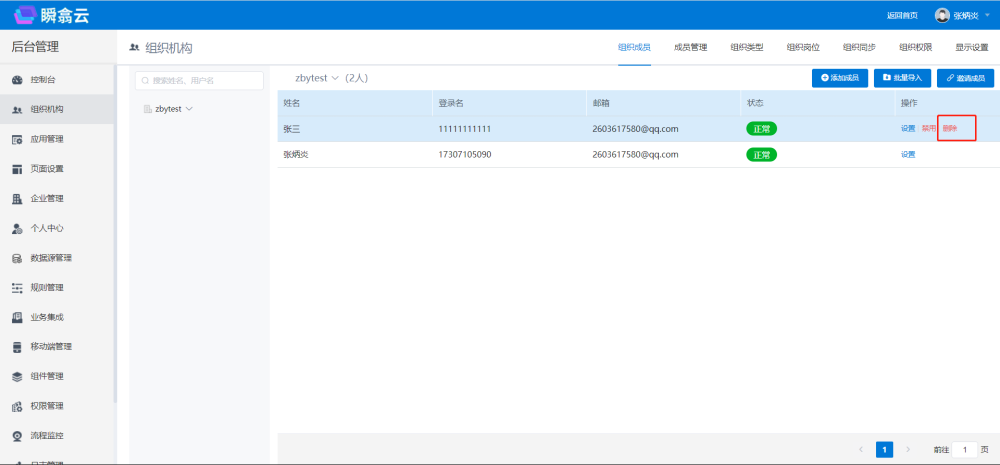Click the 应用管理 sidebar icon

click(x=17, y=139)
